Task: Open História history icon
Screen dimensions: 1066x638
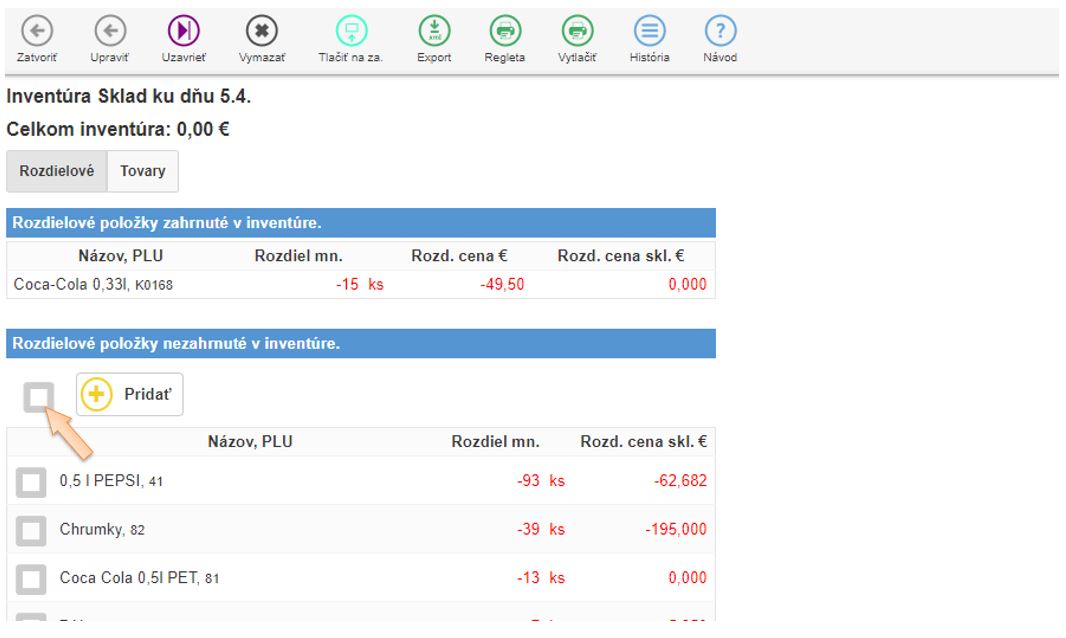Action: pyautogui.click(x=650, y=31)
